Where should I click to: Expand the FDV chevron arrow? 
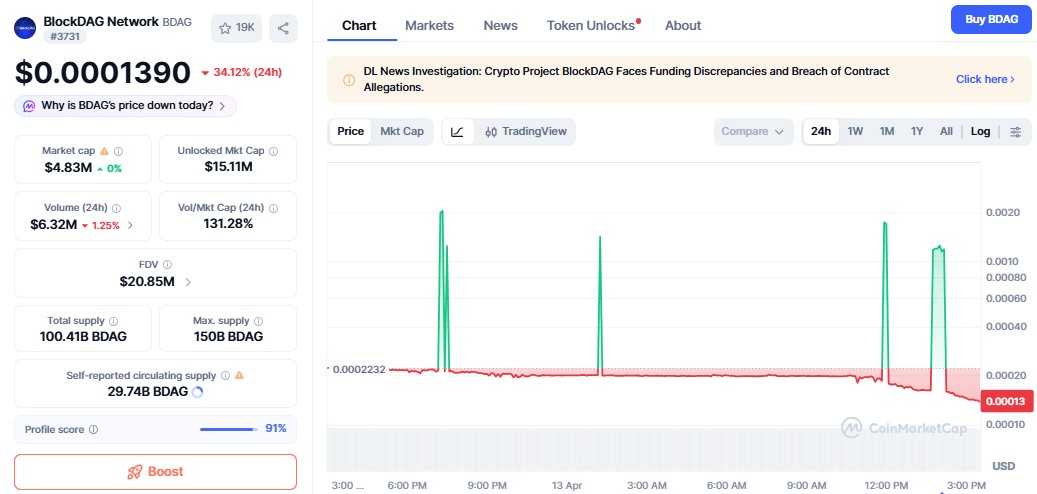coord(188,282)
